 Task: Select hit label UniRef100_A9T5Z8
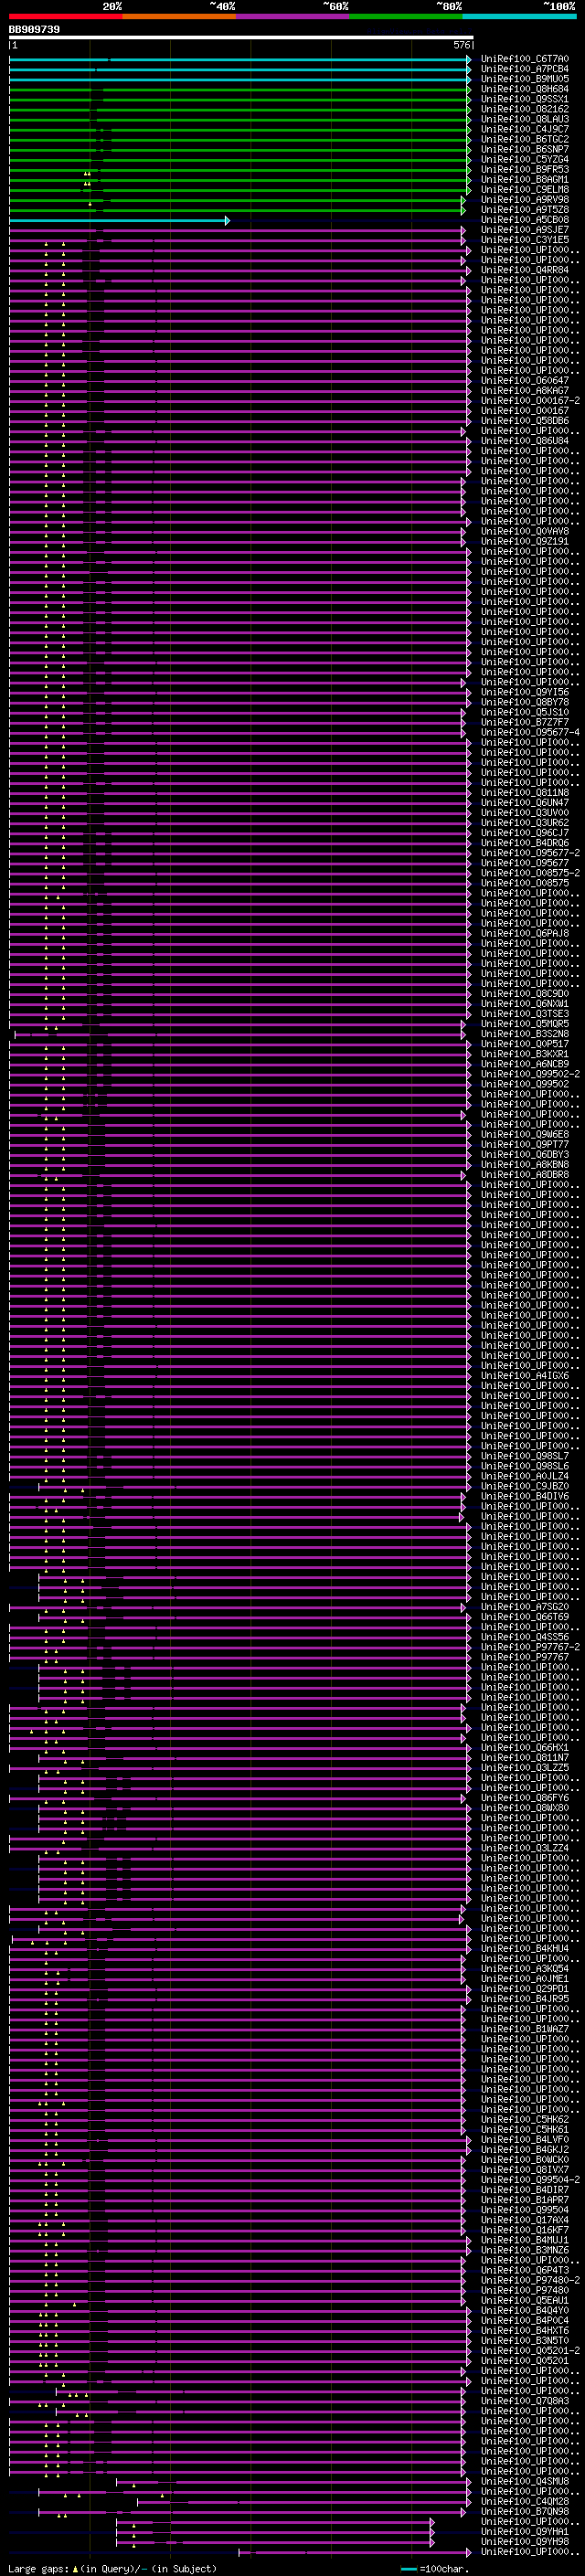(x=524, y=209)
